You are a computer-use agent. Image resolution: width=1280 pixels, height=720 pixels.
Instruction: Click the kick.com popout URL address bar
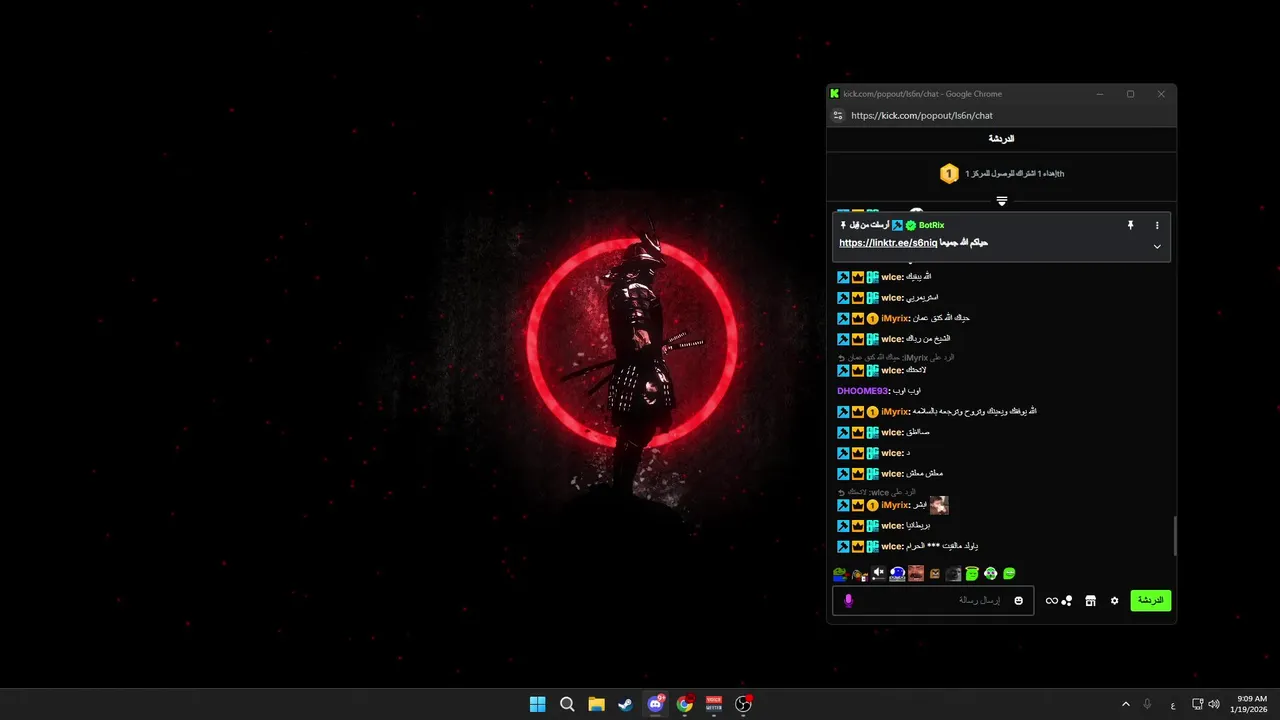point(922,115)
